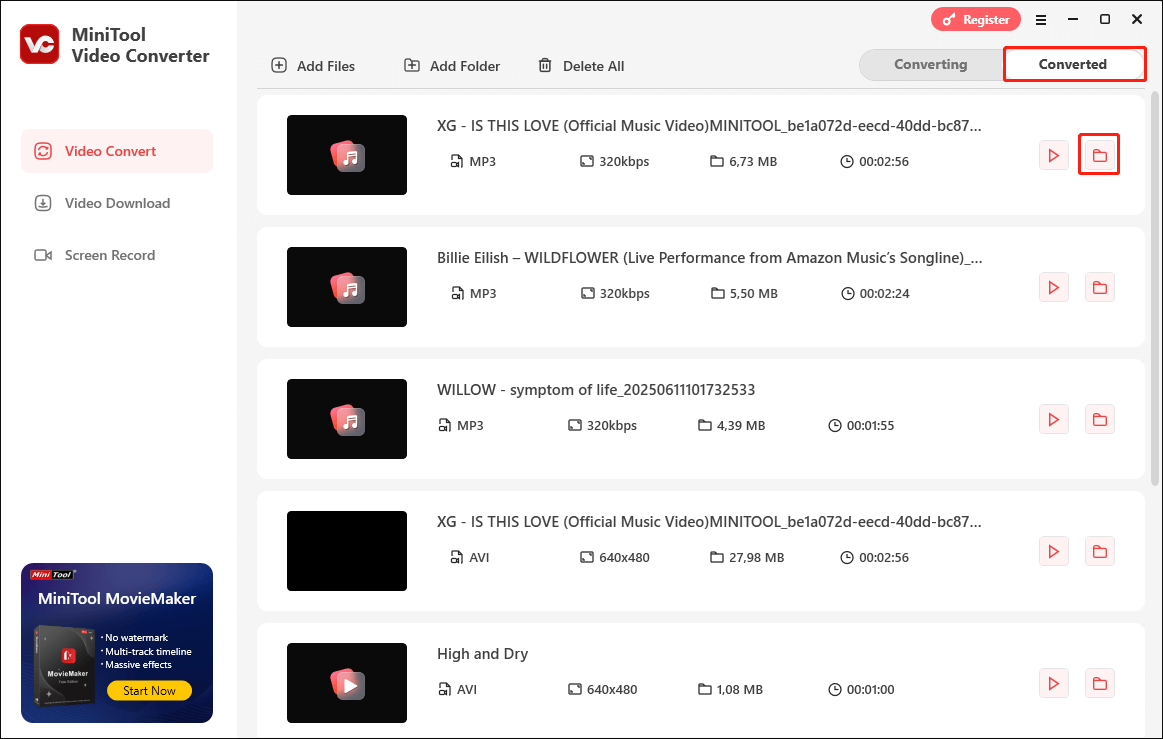Open Video Convert section

[116, 151]
